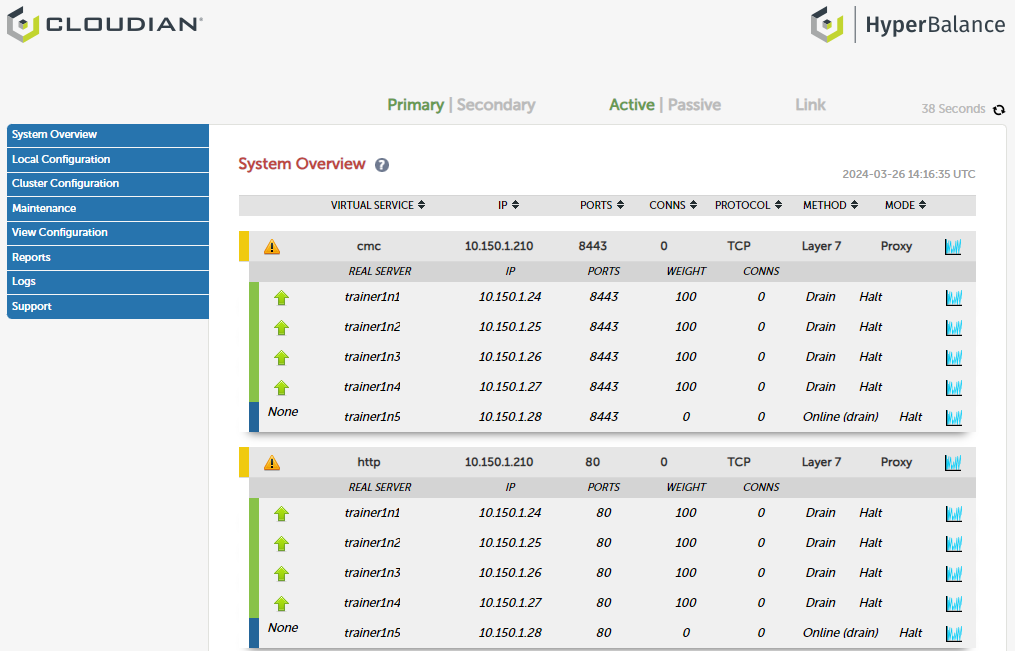Open graph icon for http trainer1n4 row
The image size is (1015, 651).
tap(954, 604)
